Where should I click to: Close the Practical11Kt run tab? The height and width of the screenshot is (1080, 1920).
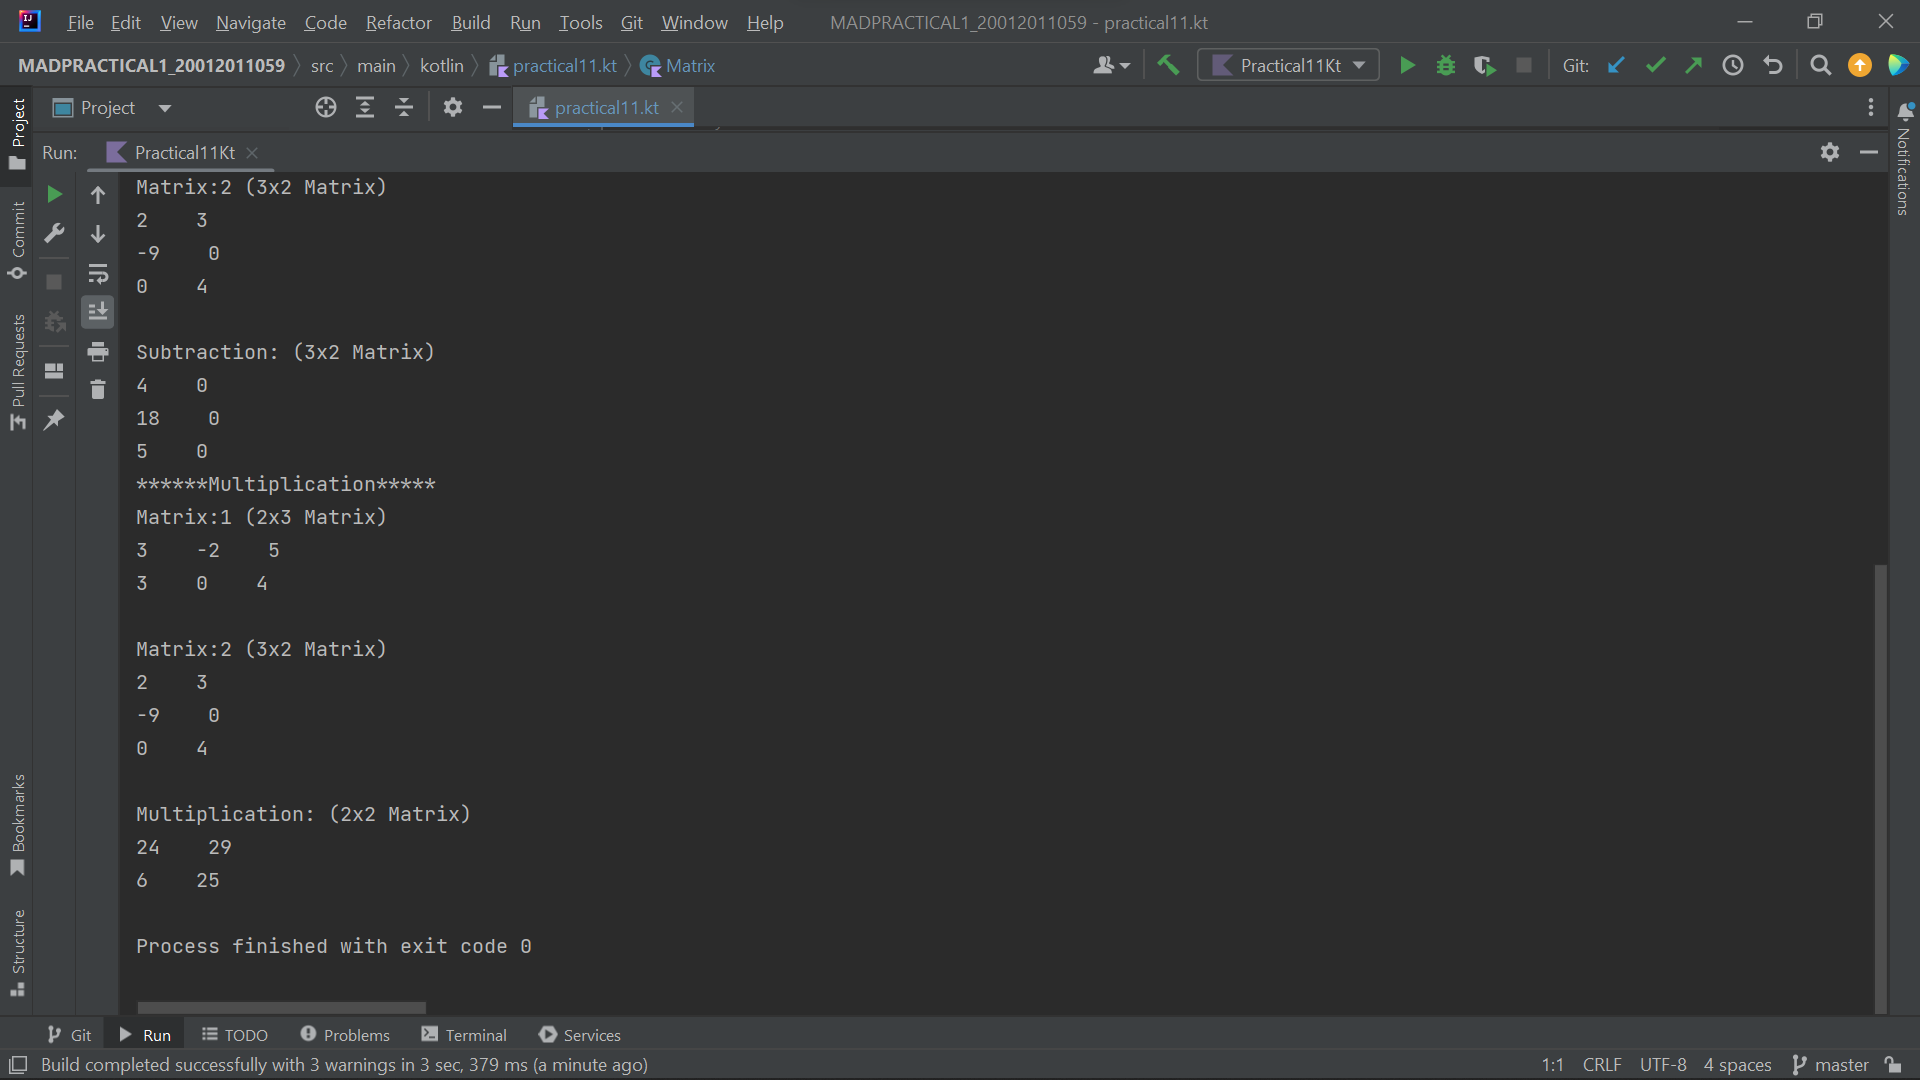pyautogui.click(x=252, y=153)
